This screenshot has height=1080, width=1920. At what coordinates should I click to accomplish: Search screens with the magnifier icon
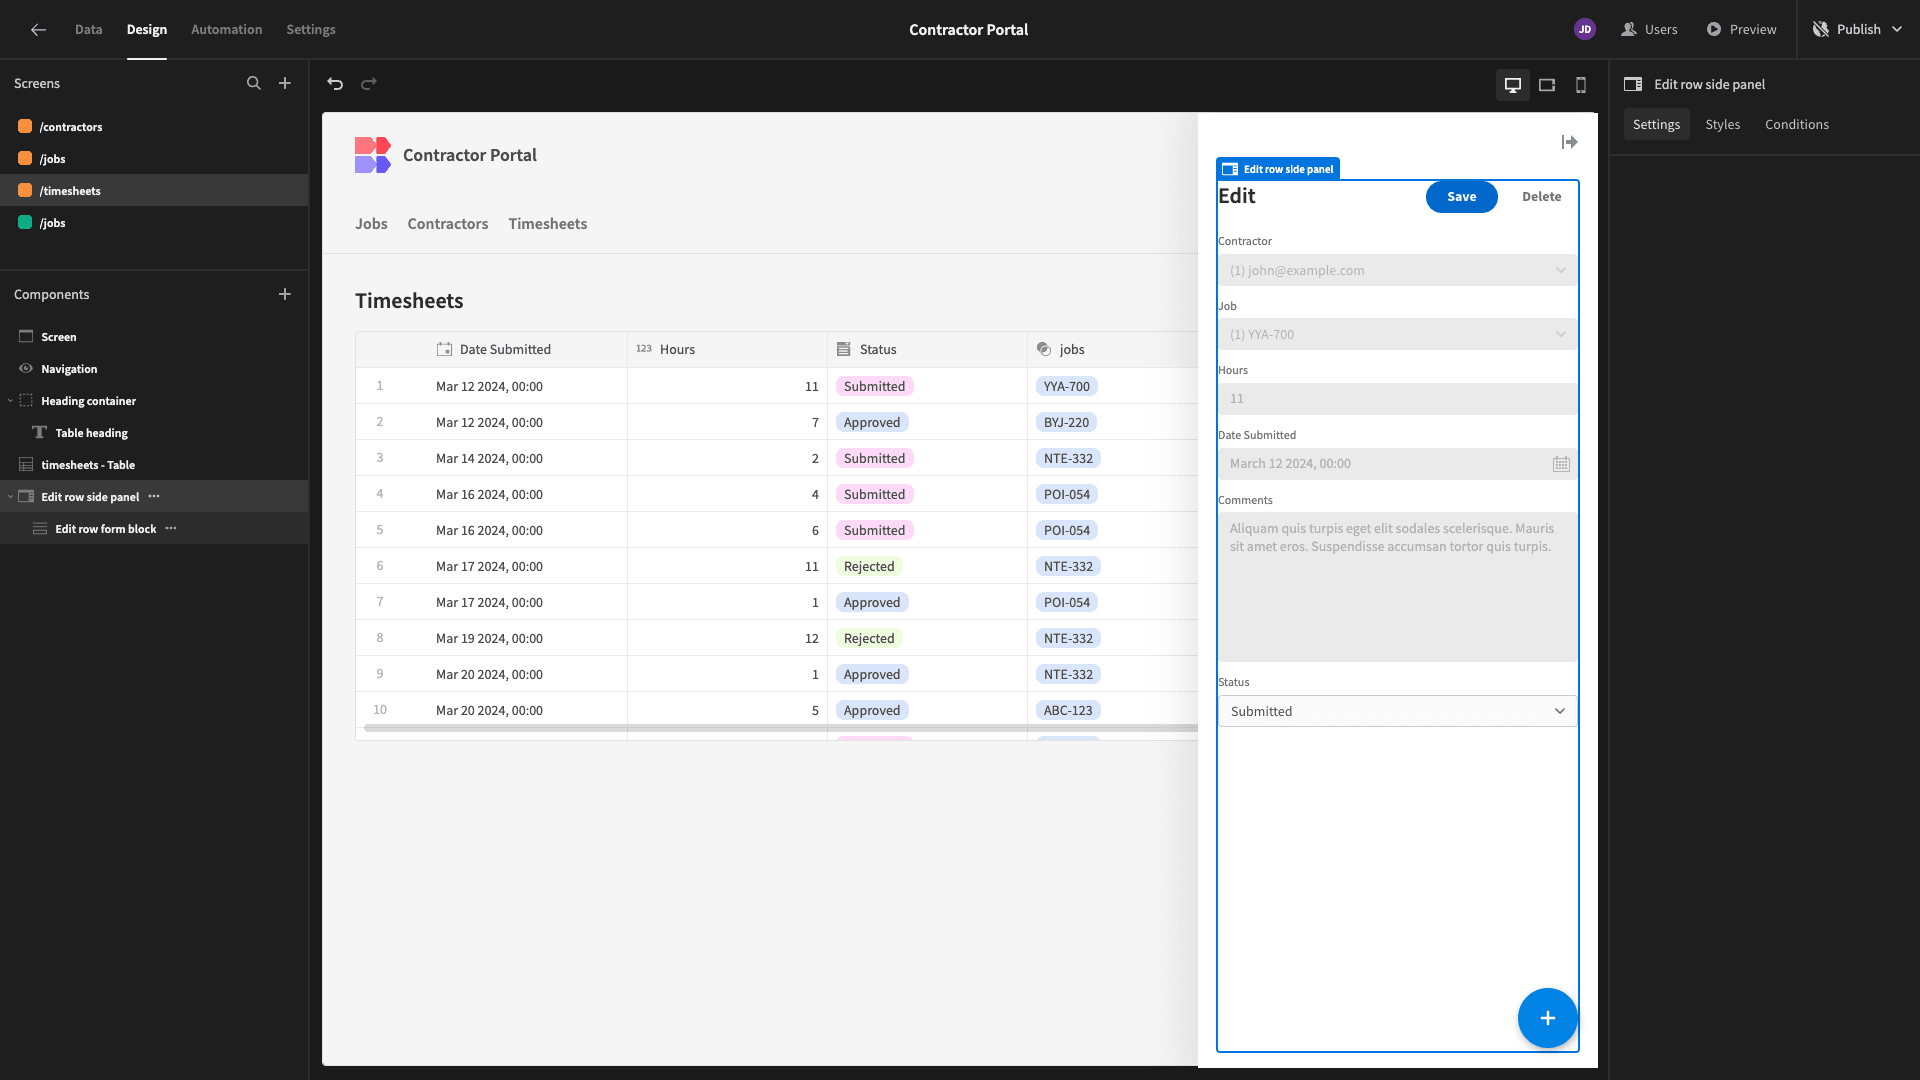(x=254, y=84)
